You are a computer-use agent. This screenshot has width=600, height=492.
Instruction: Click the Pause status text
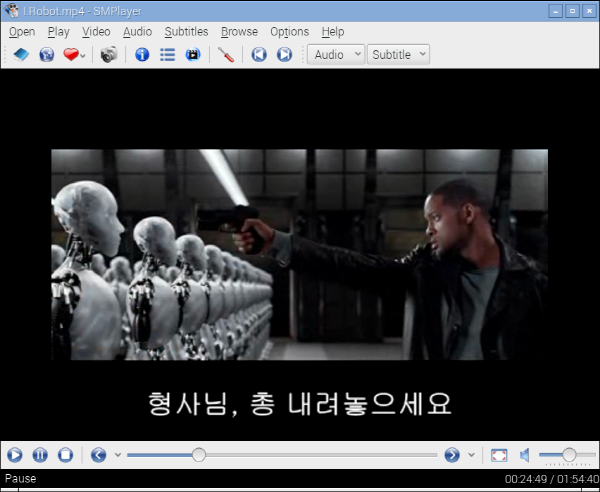pos(20,479)
